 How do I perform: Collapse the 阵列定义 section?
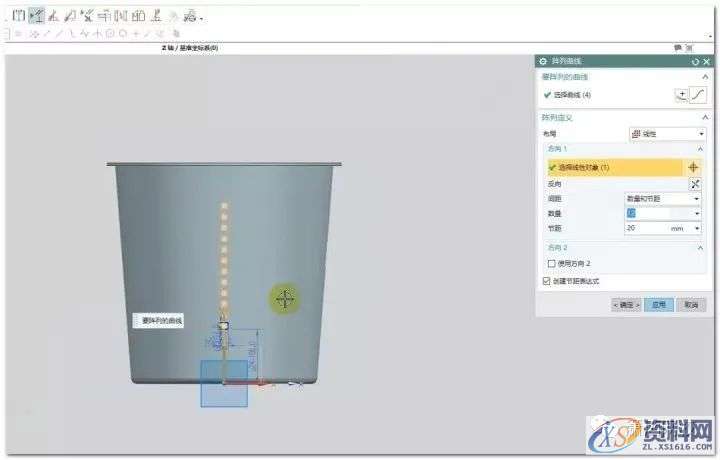coord(704,117)
